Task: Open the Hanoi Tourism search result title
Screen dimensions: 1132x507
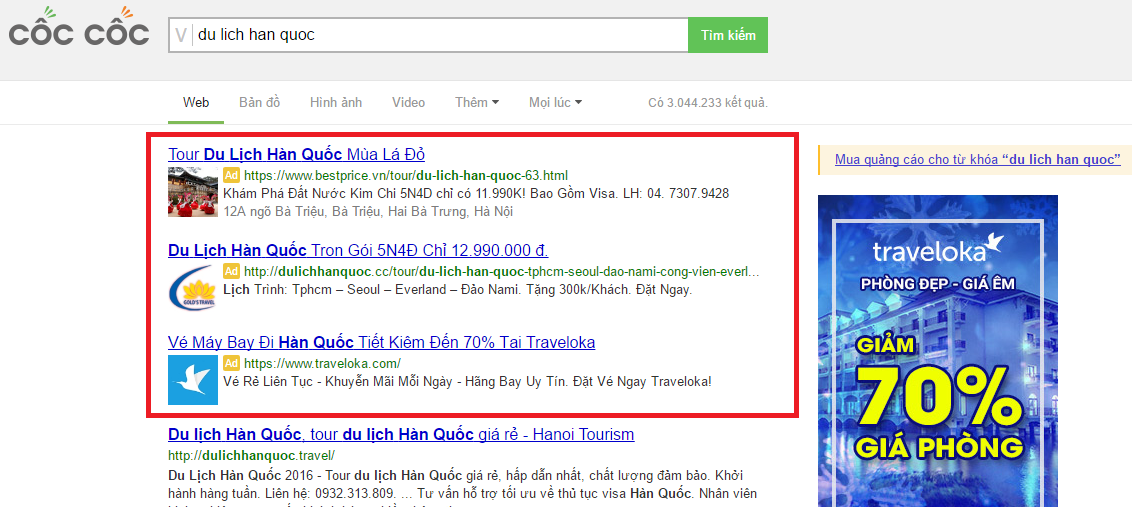Action: [x=401, y=435]
